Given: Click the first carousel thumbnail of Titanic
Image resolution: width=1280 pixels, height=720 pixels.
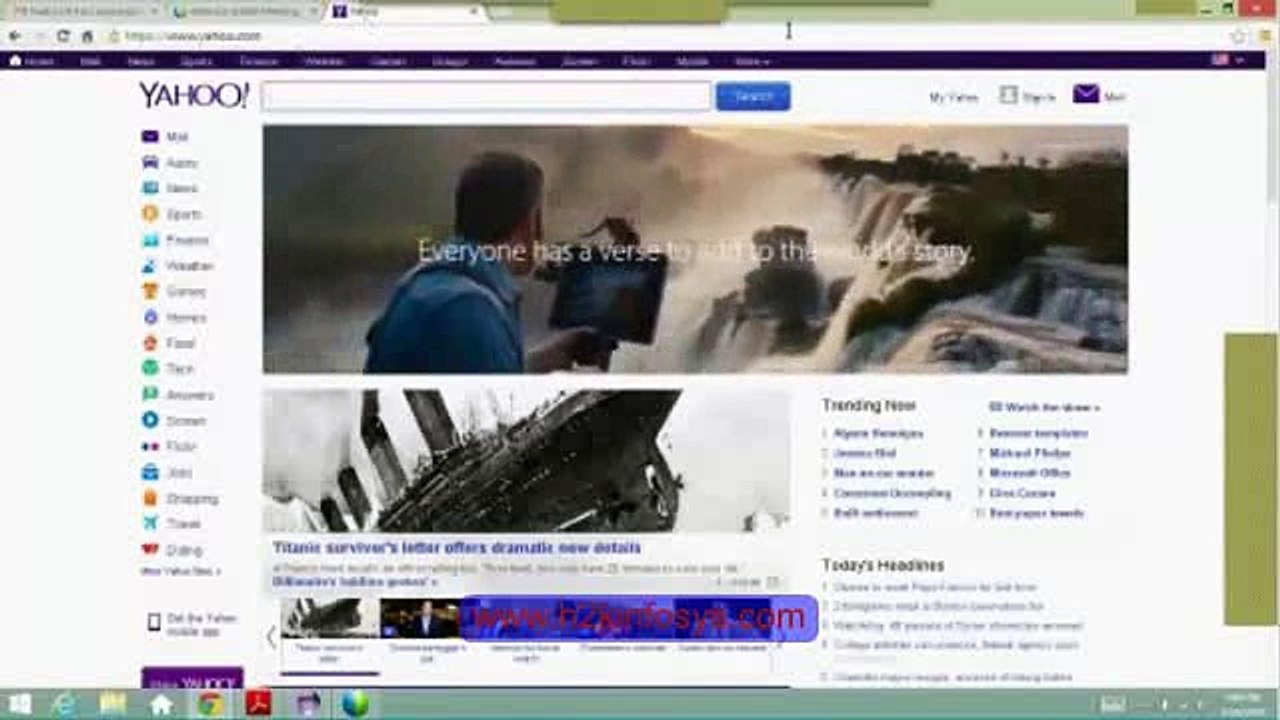Looking at the screenshot, I should (x=329, y=618).
